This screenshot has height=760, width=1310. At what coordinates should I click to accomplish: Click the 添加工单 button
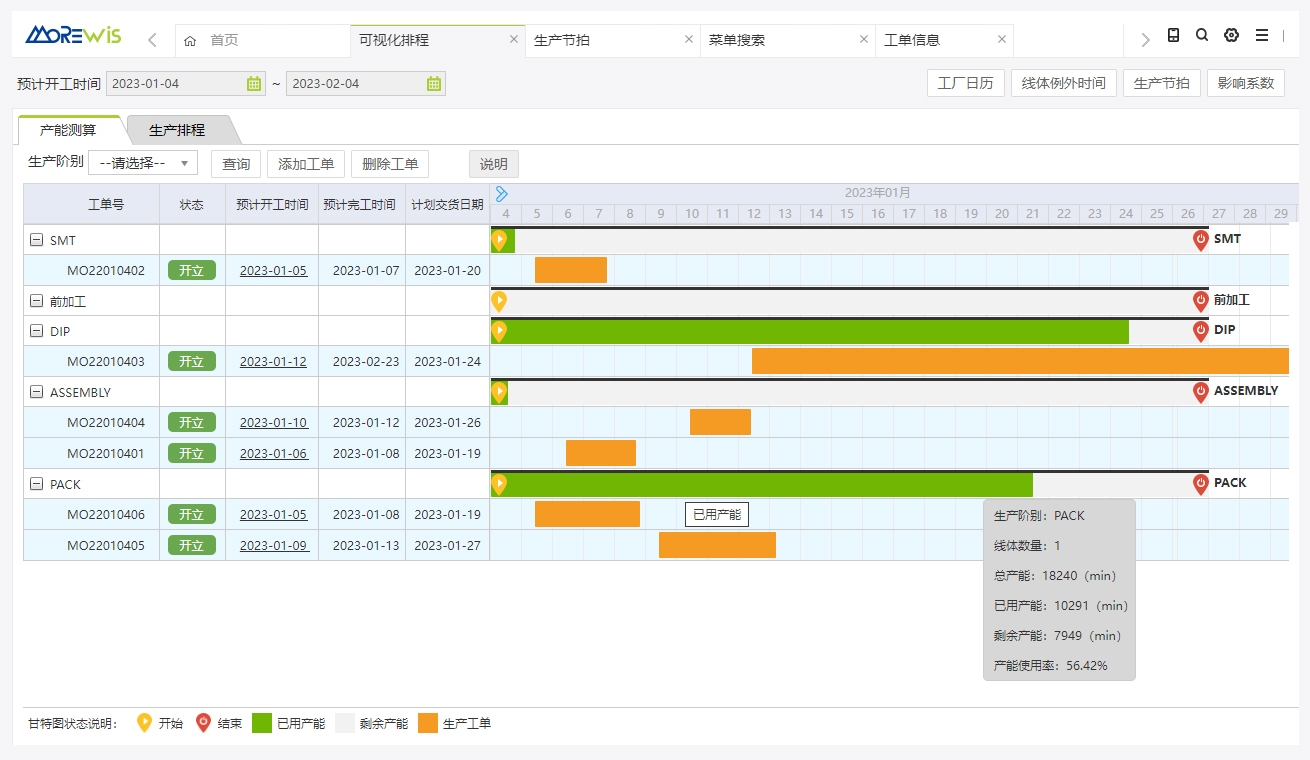point(306,164)
